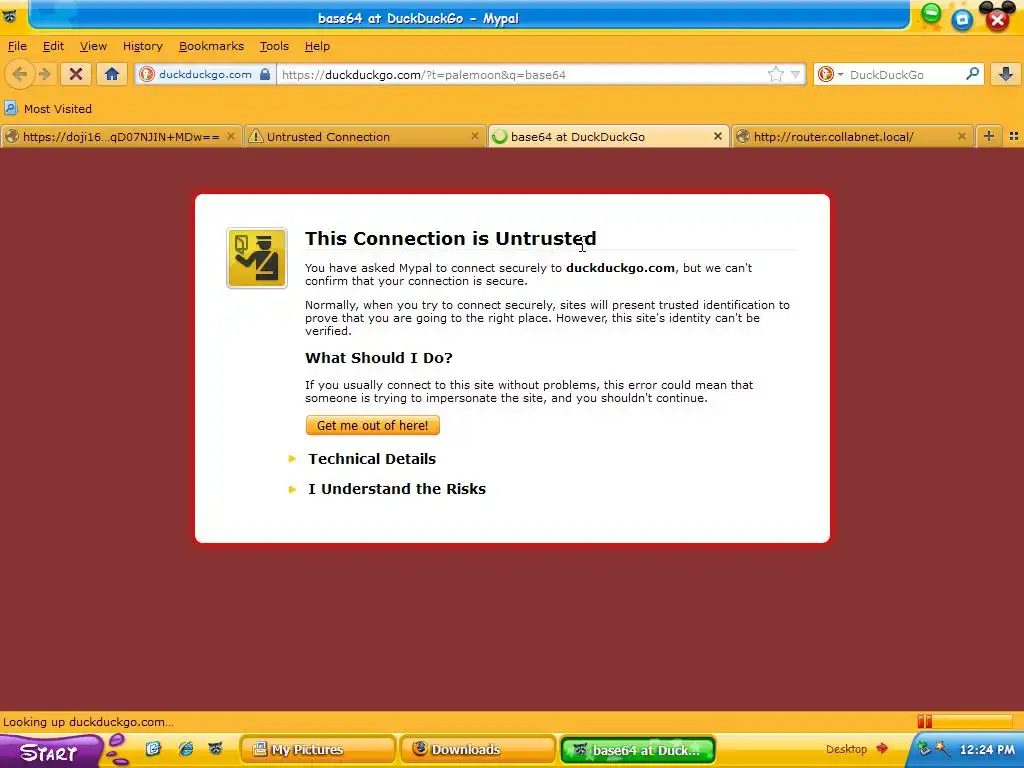Click page load progress bar in status bar
This screenshot has height=768, width=1024.
[x=965, y=721]
